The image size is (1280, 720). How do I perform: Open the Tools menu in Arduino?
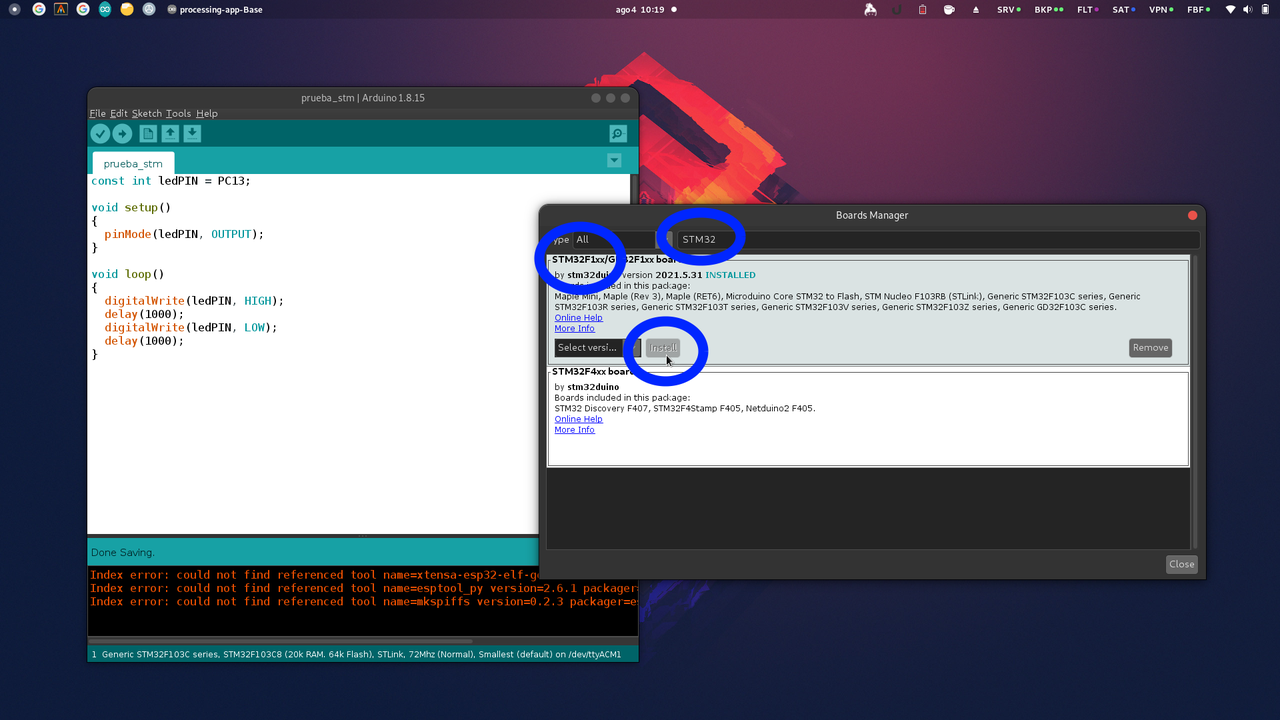(178, 113)
